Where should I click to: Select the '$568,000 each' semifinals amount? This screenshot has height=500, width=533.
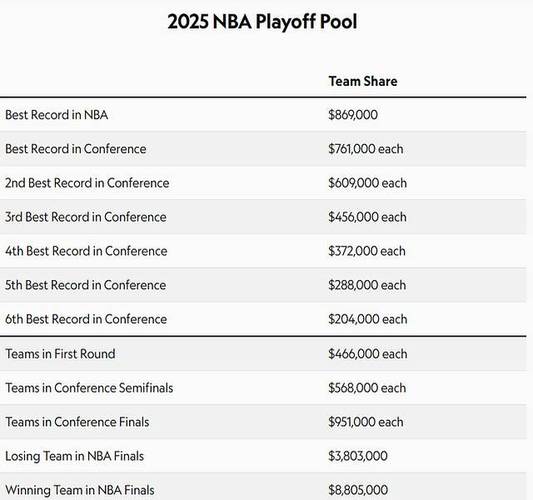point(367,388)
